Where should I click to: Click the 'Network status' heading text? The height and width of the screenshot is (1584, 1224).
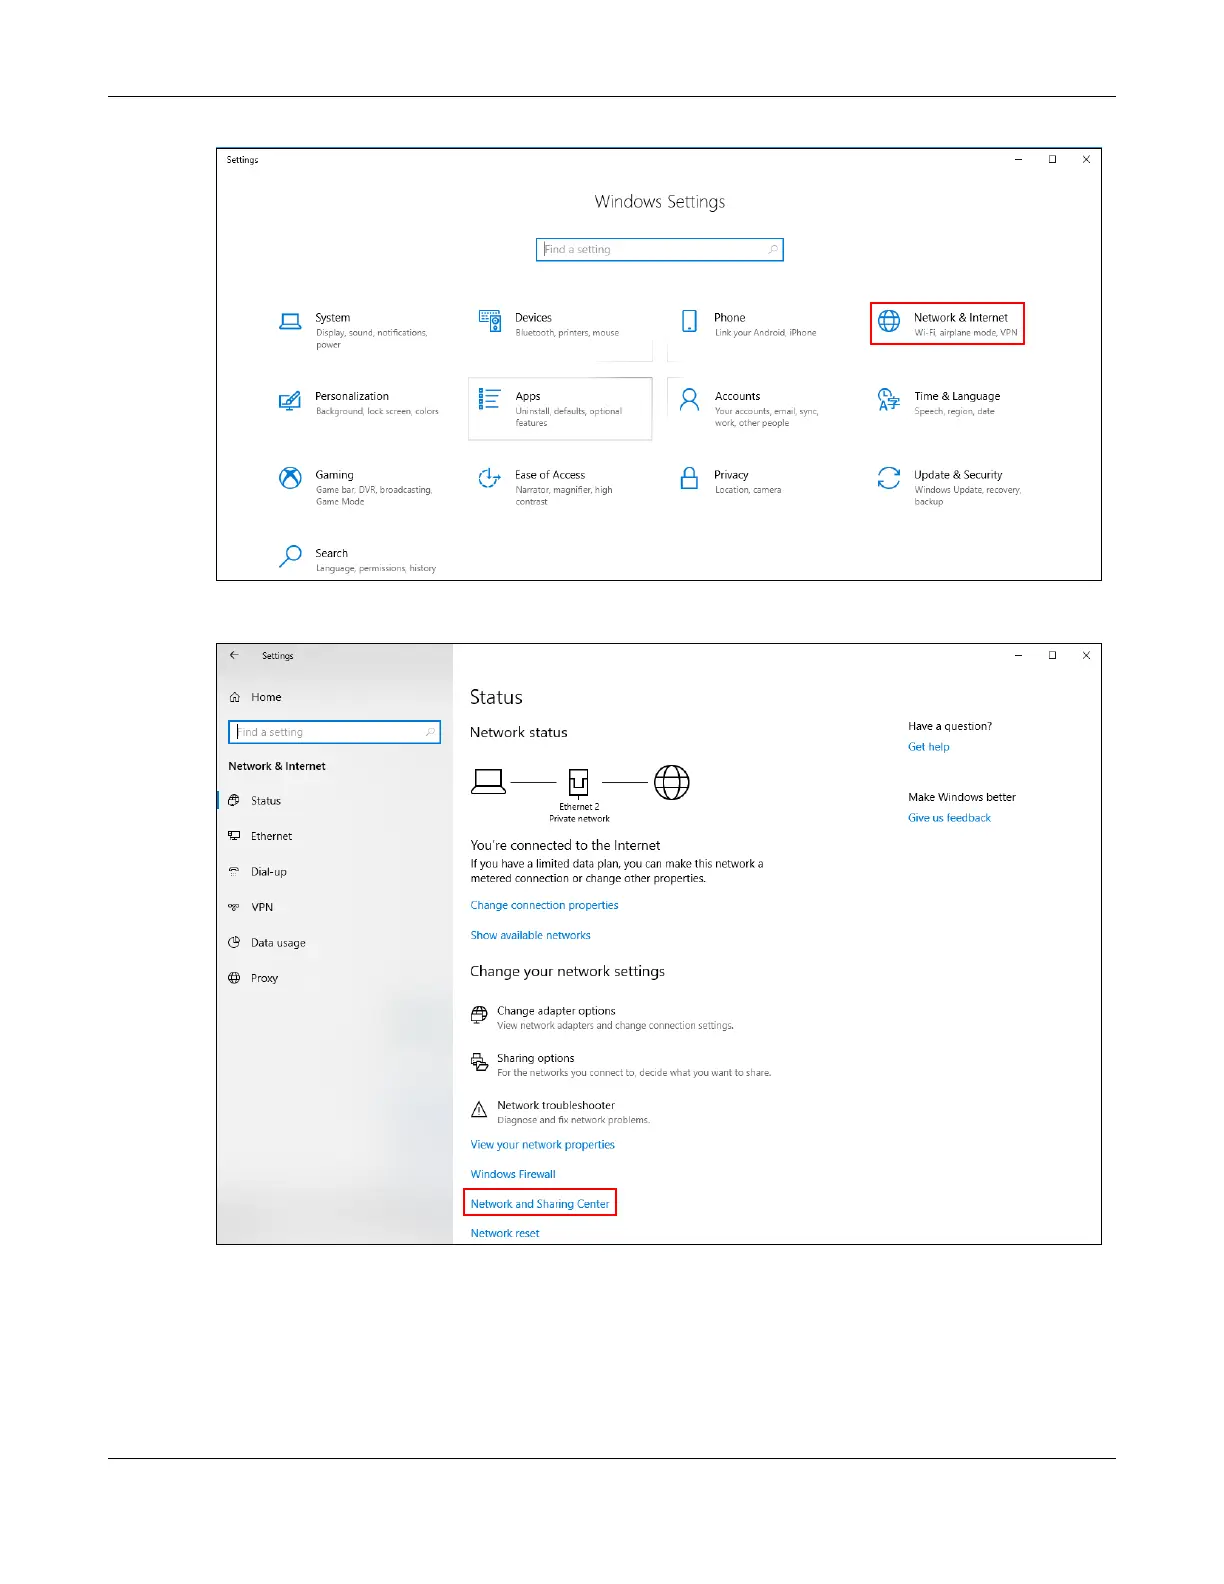click(519, 732)
